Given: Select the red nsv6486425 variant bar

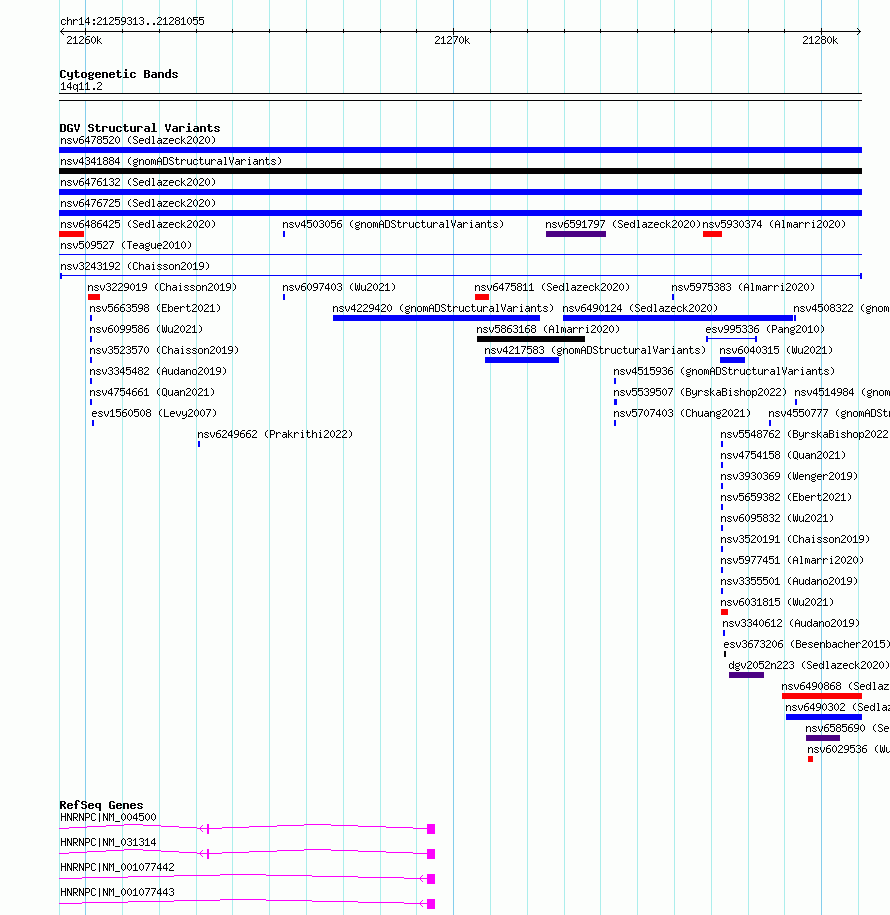Looking at the screenshot, I should pyautogui.click(x=71, y=234).
